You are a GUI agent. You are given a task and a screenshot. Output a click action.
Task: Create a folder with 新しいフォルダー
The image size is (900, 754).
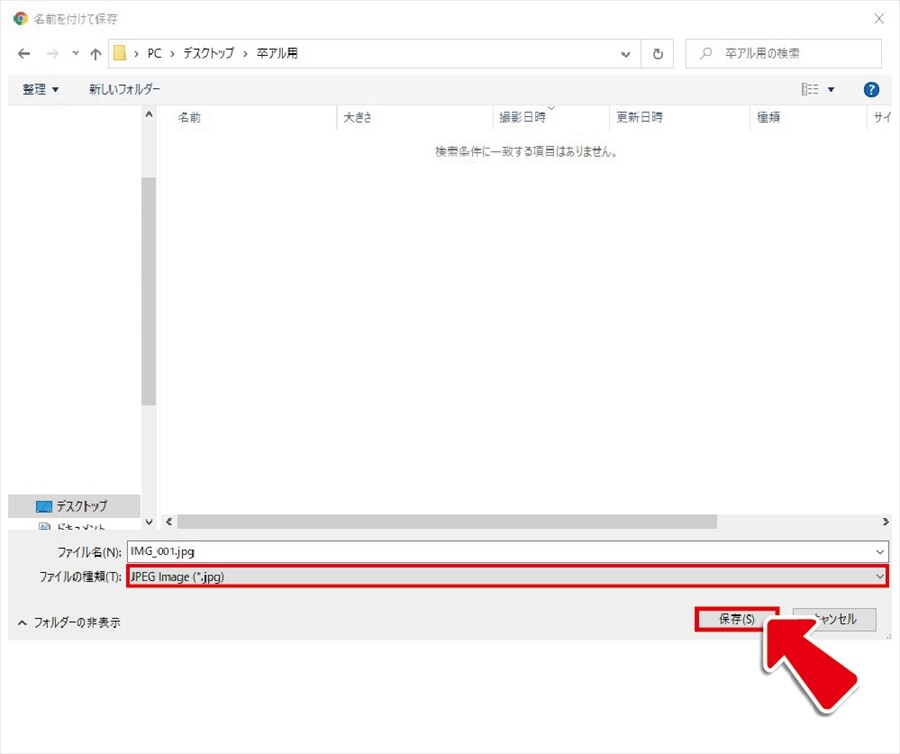click(x=124, y=89)
